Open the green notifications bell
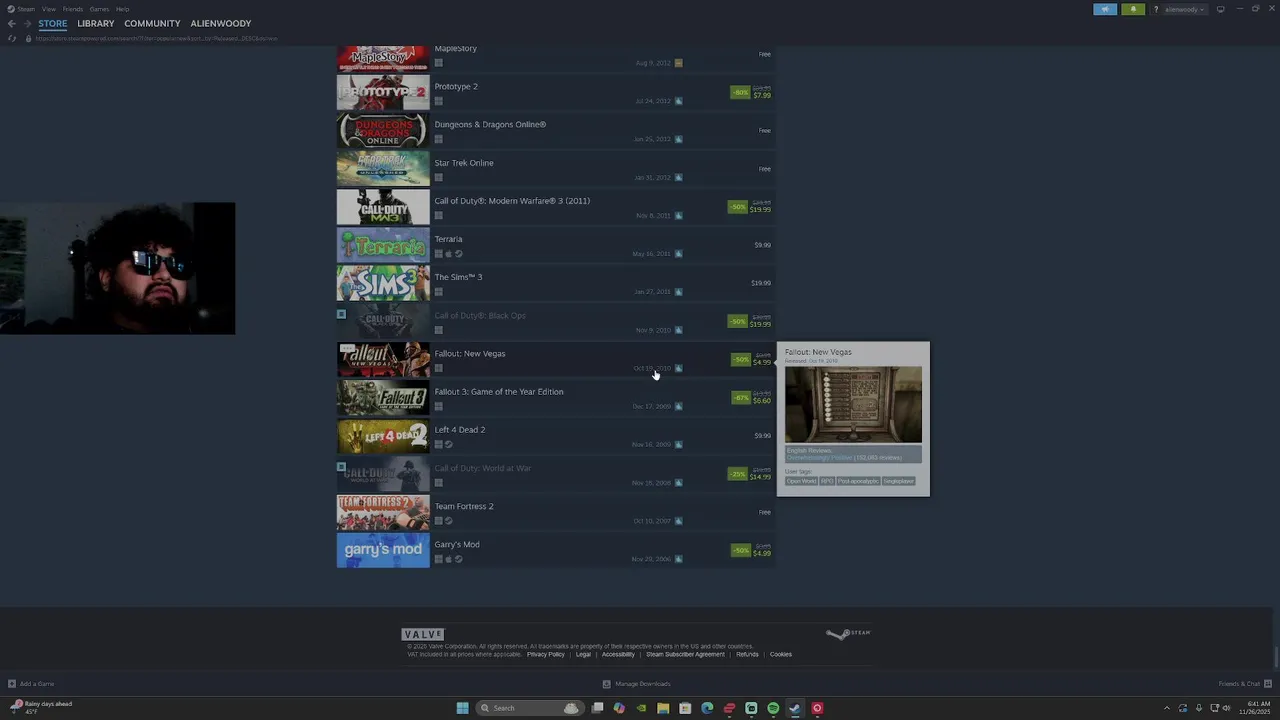This screenshot has width=1280, height=720. 1133,9
